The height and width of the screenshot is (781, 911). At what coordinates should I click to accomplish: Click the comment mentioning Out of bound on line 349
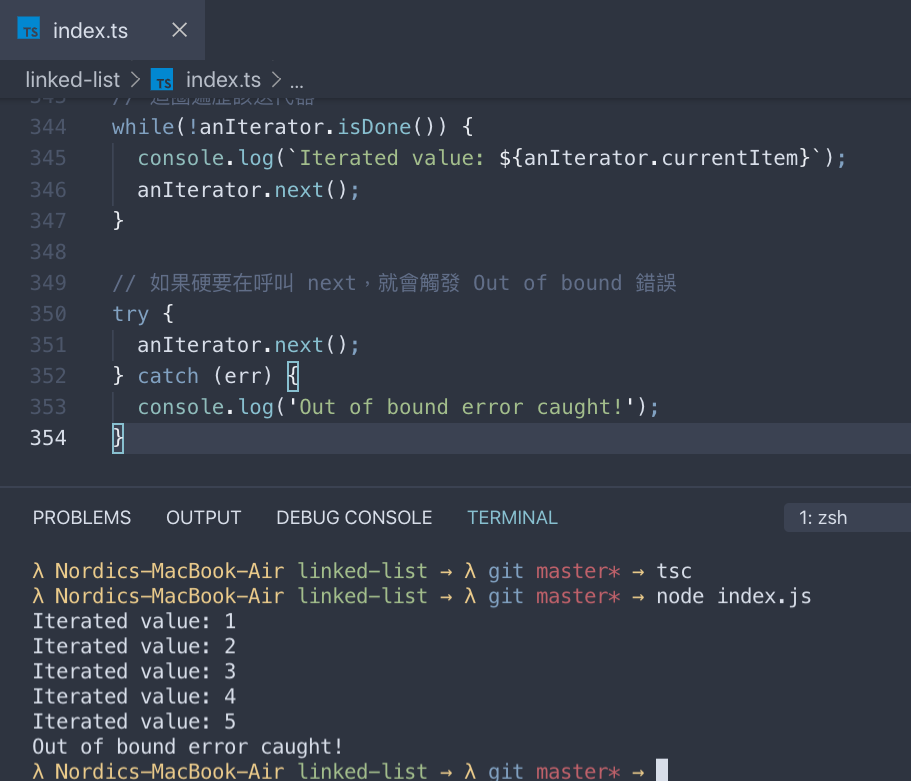[394, 283]
